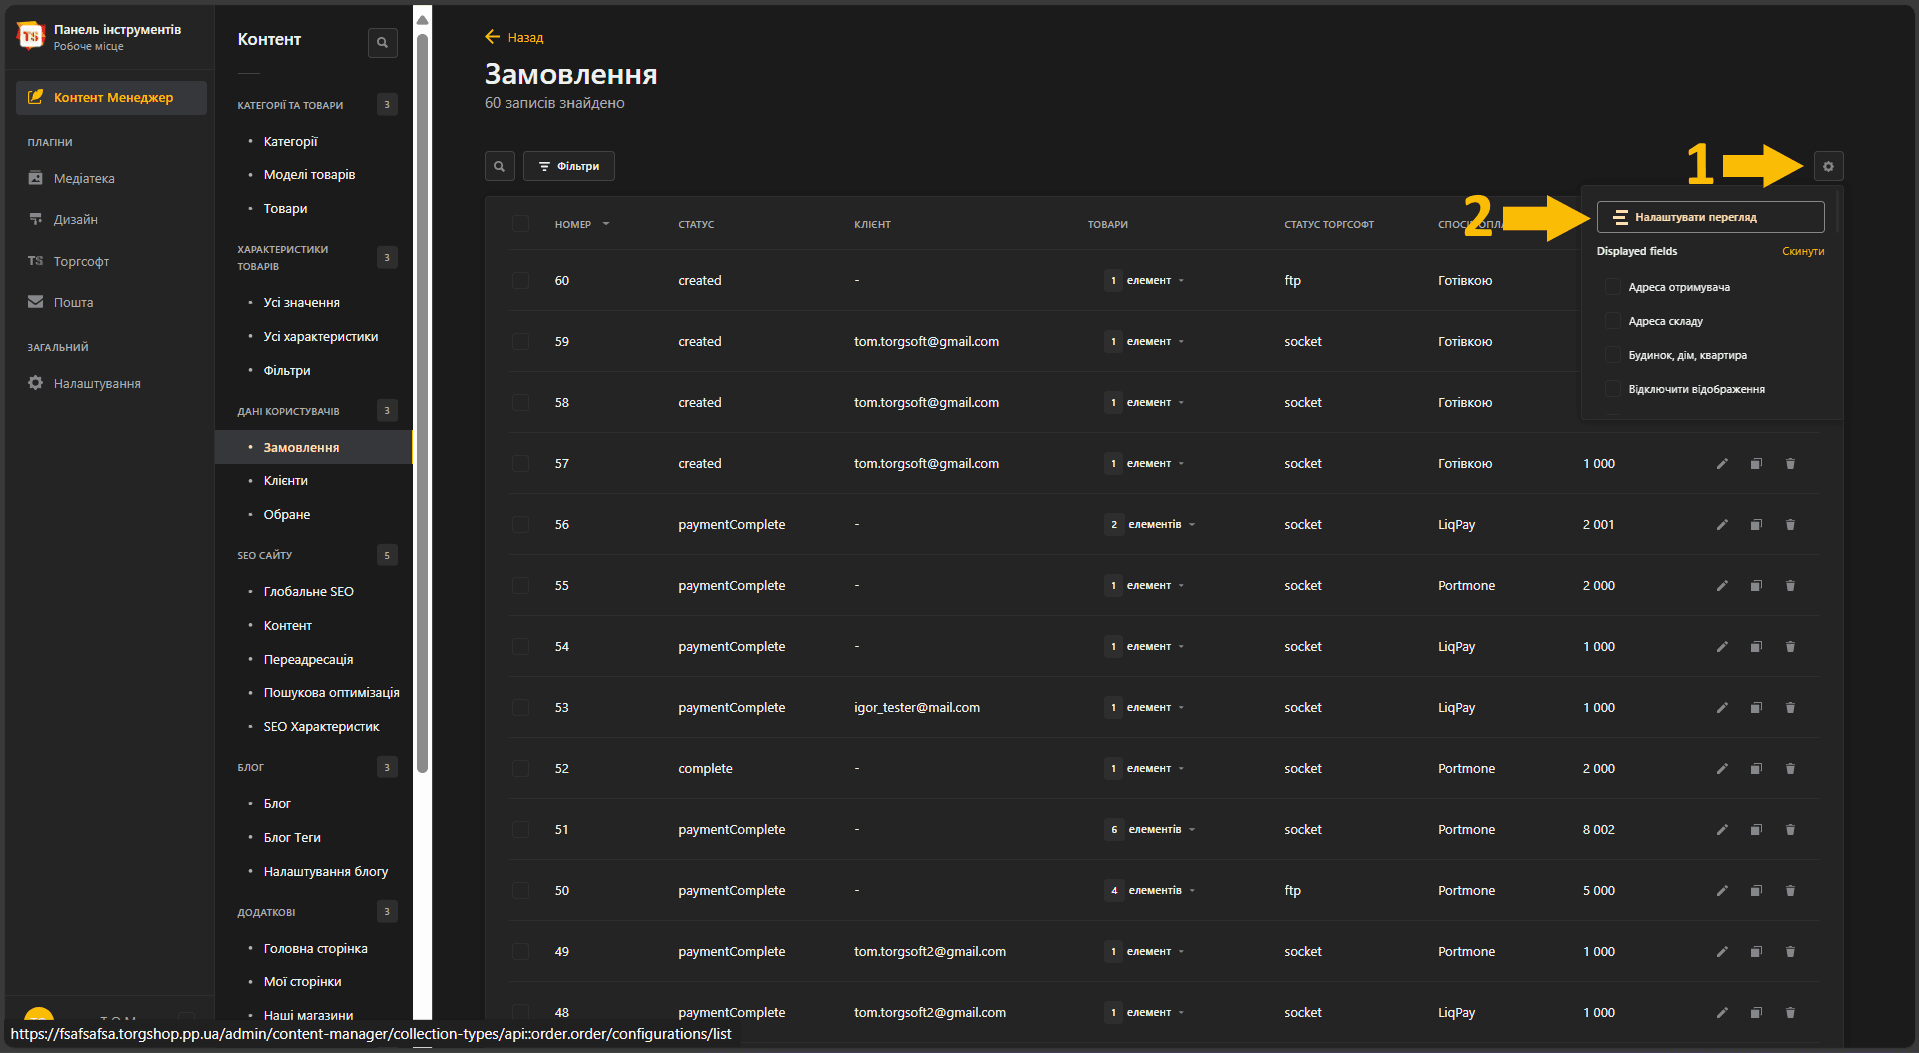Click the table search magnifier icon
Viewport: 1919px width, 1053px height.
pyautogui.click(x=500, y=166)
